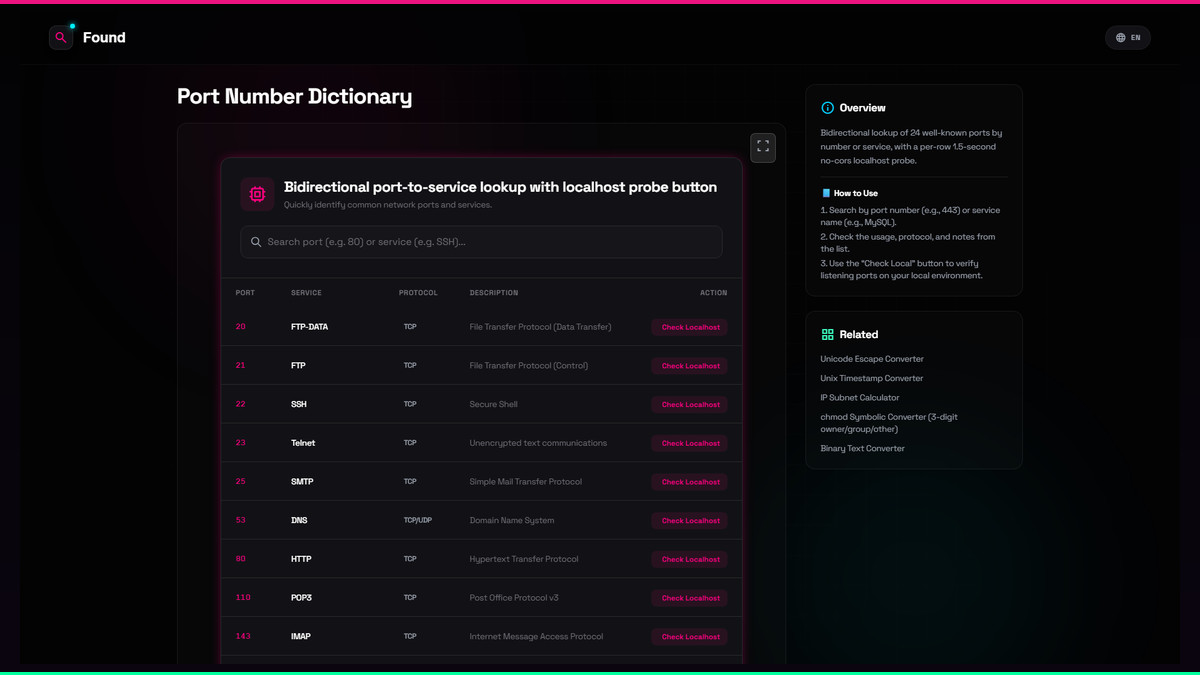
Task: Check Localhost for SSH port 22
Action: click(690, 405)
